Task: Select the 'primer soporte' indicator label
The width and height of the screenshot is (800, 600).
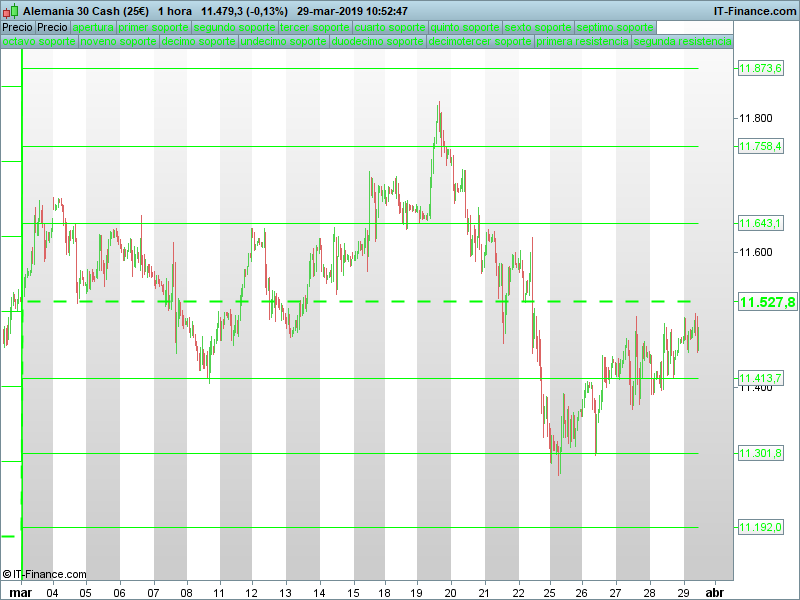Action: click(x=154, y=27)
